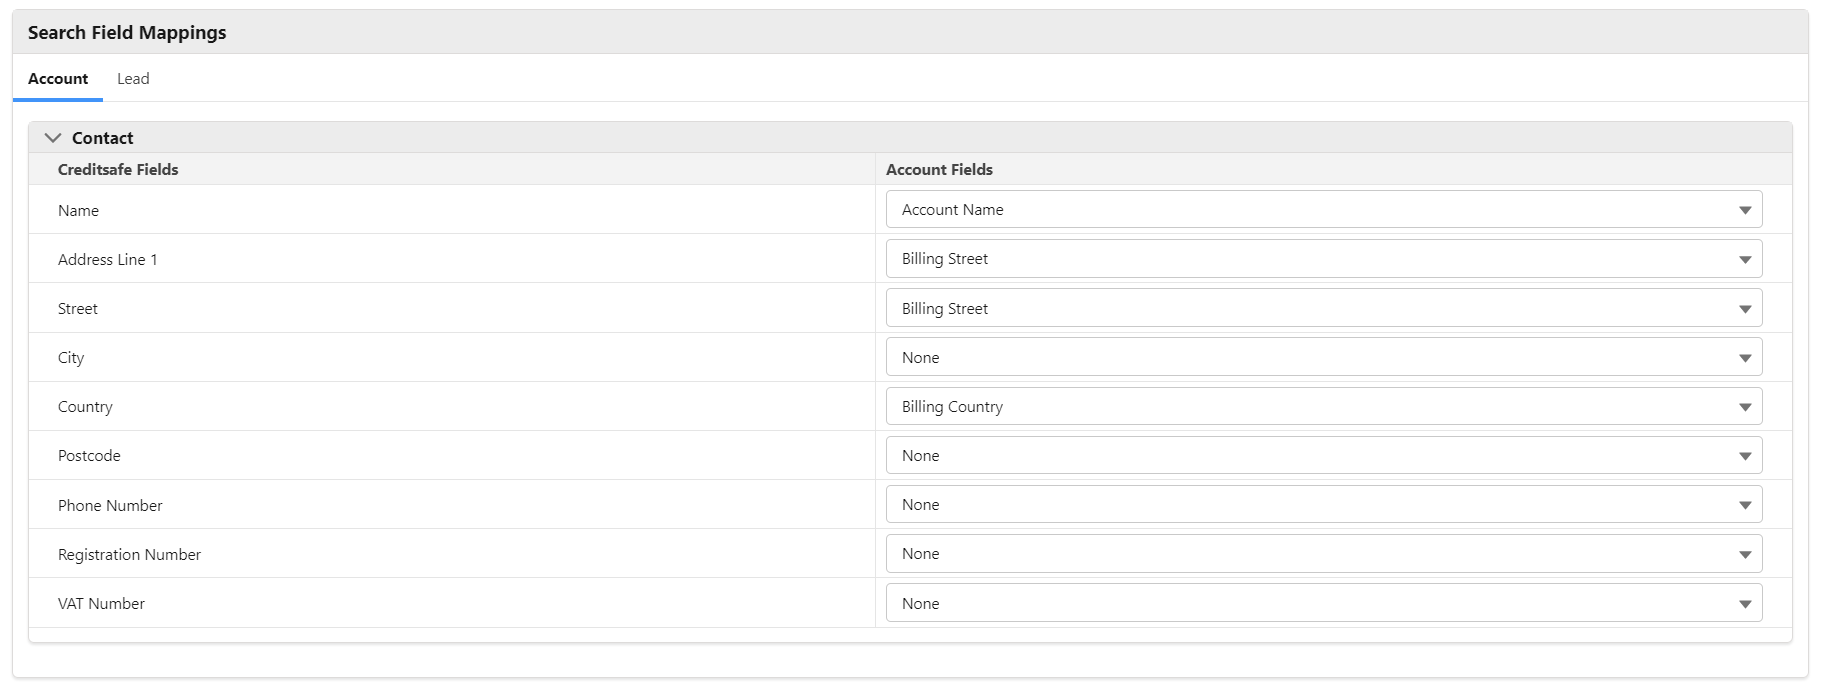Click the Registration Number row label
This screenshot has height=695, width=1828.
tap(129, 555)
